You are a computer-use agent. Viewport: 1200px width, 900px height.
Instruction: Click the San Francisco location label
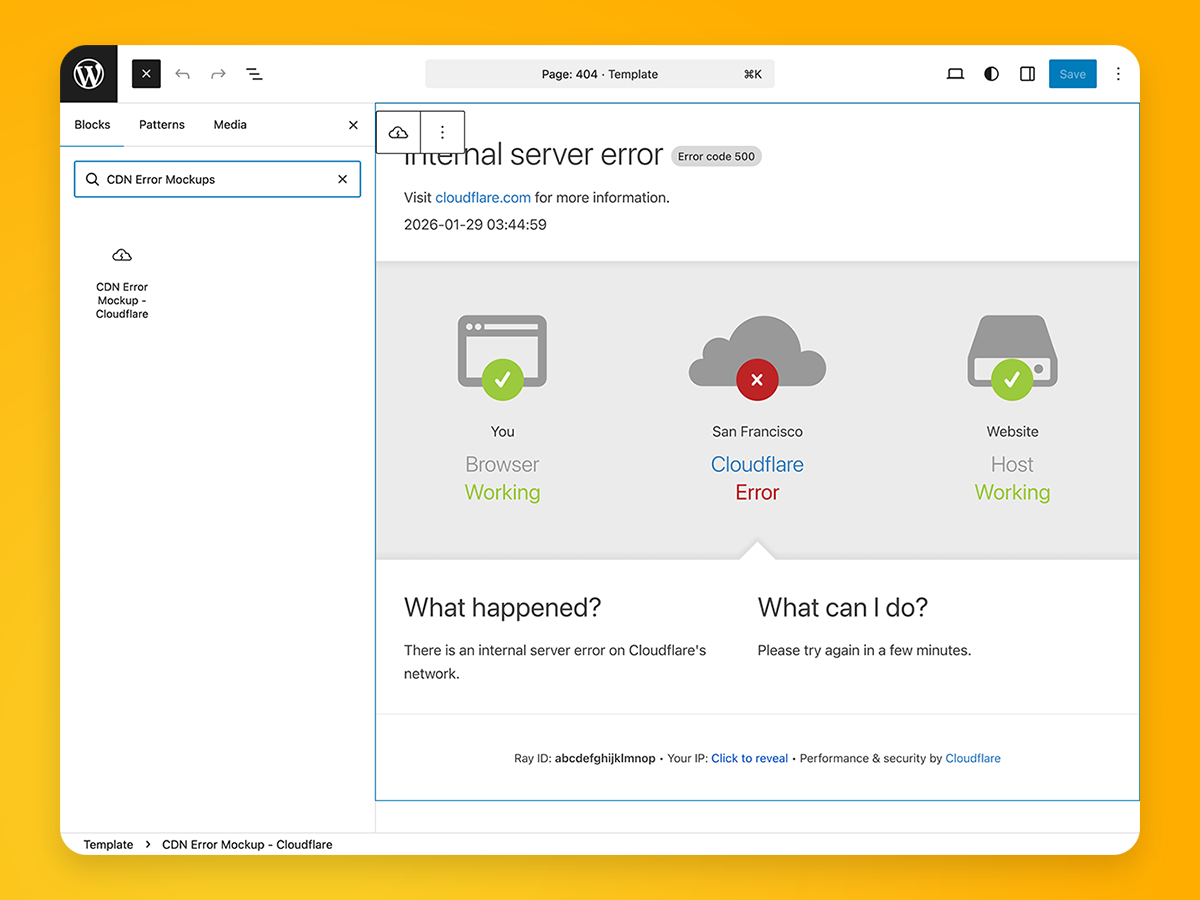point(757,432)
